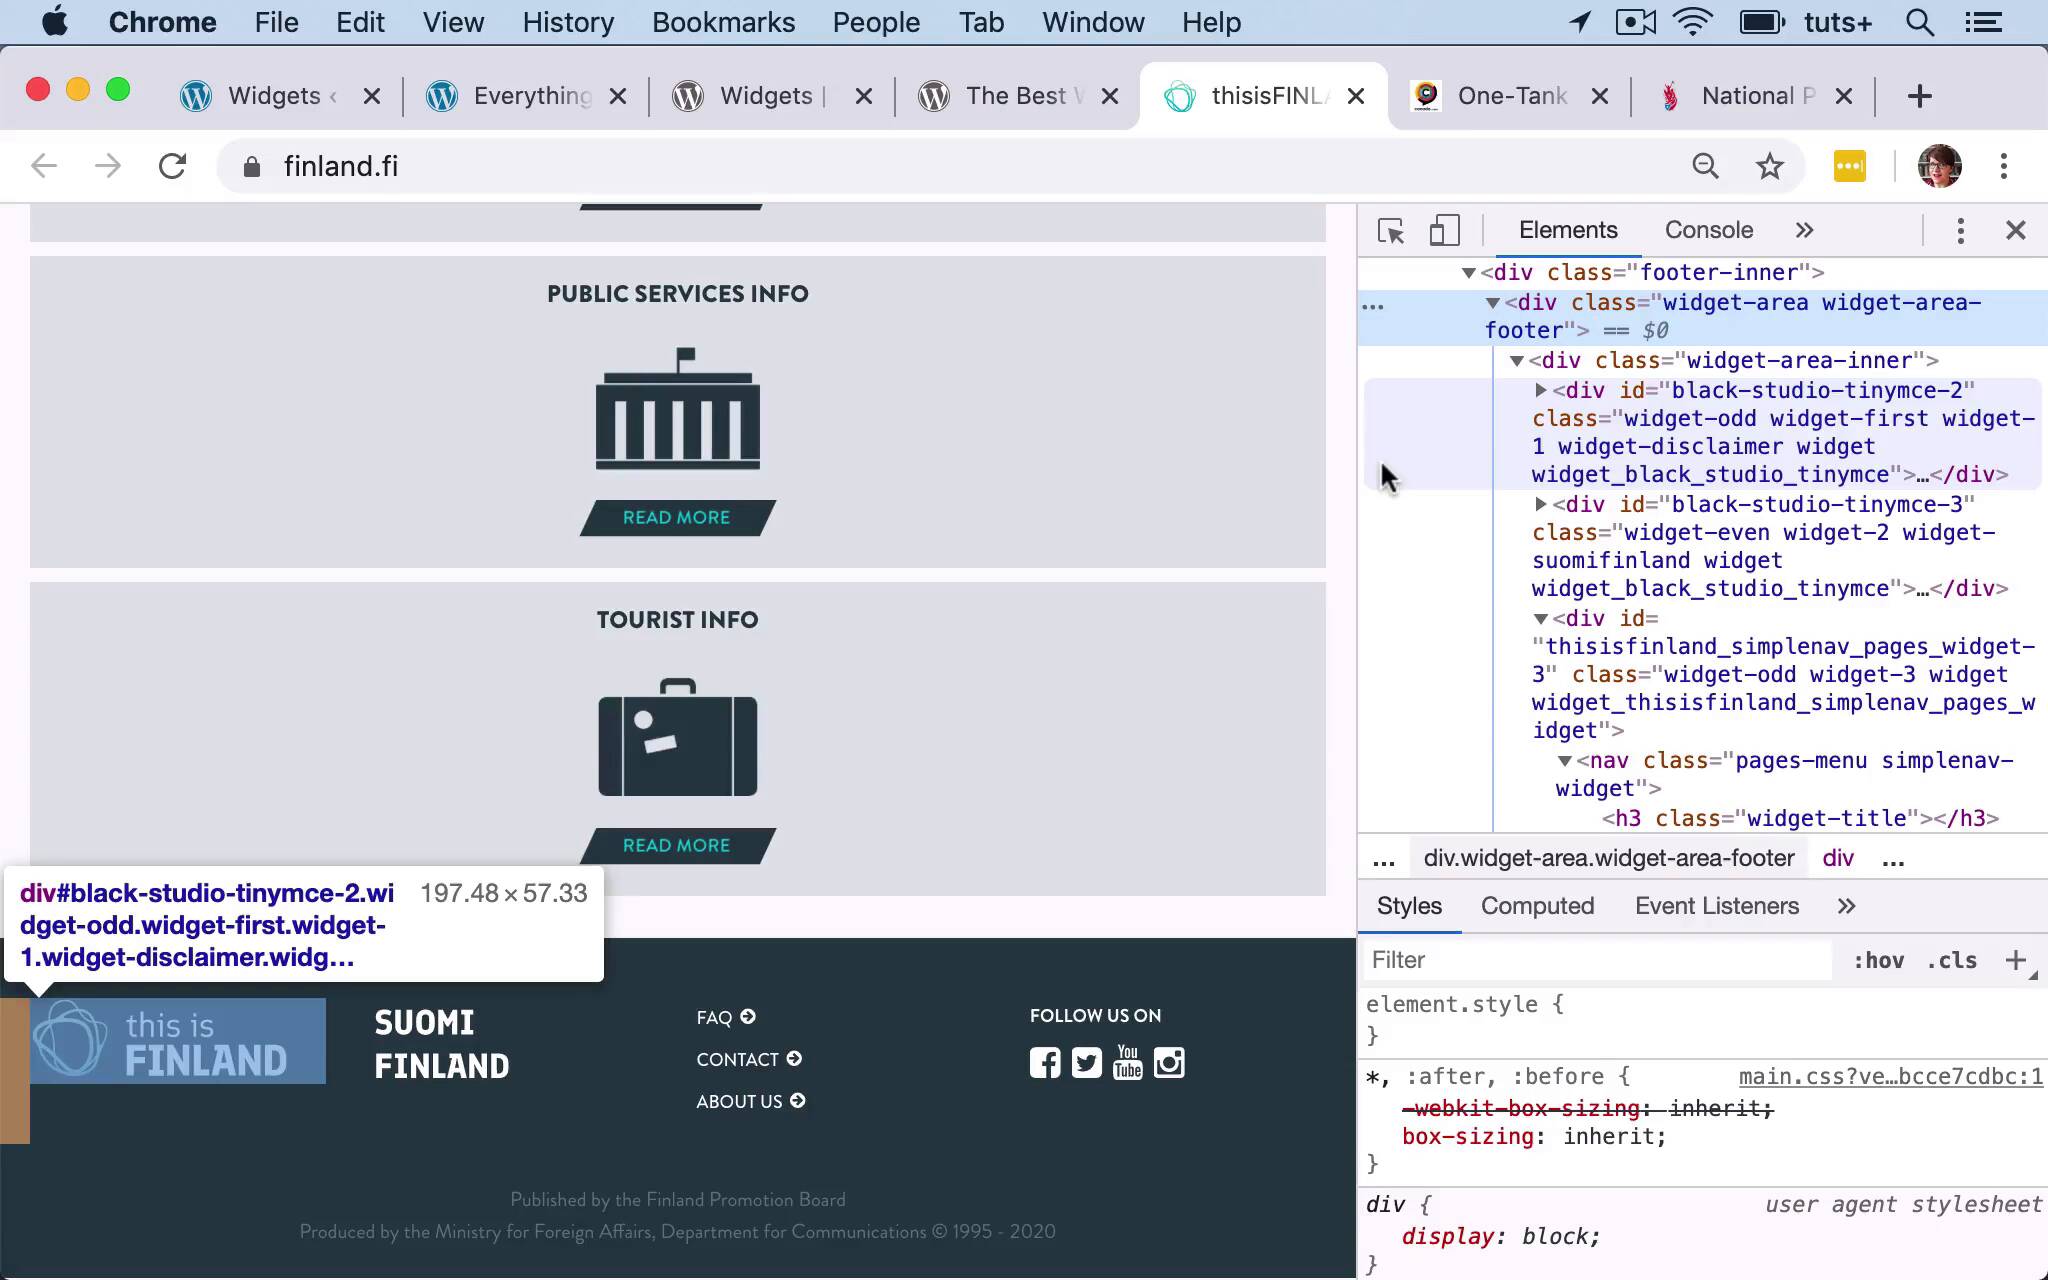The image size is (2048, 1280).
Task: Toggle the device toolbar icon
Action: [1443, 231]
